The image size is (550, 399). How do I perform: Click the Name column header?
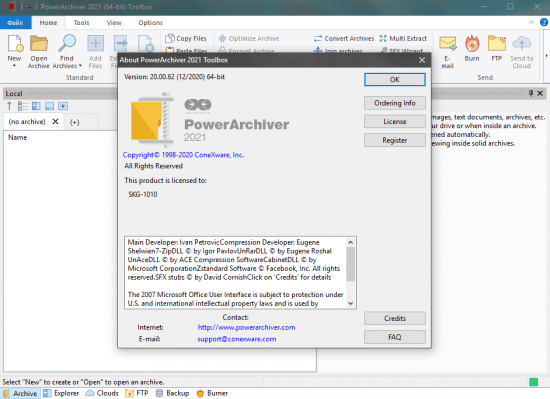coord(18,137)
